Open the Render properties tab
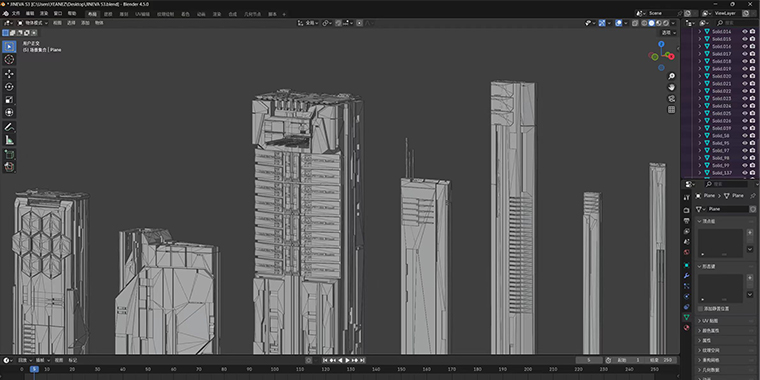760x380 pixels. click(686, 210)
